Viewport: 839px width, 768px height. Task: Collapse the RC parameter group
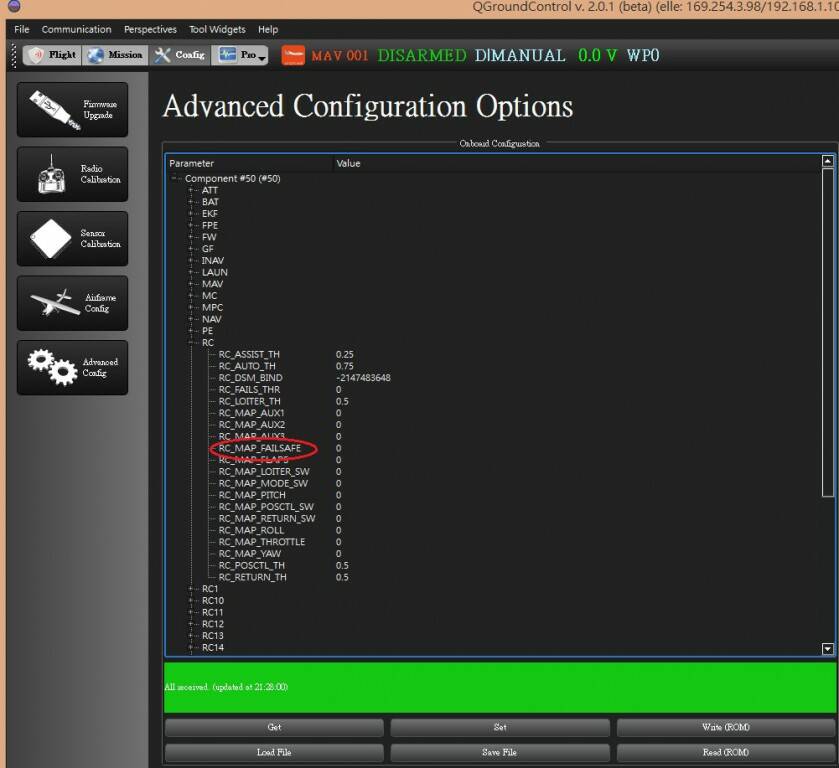click(190, 343)
